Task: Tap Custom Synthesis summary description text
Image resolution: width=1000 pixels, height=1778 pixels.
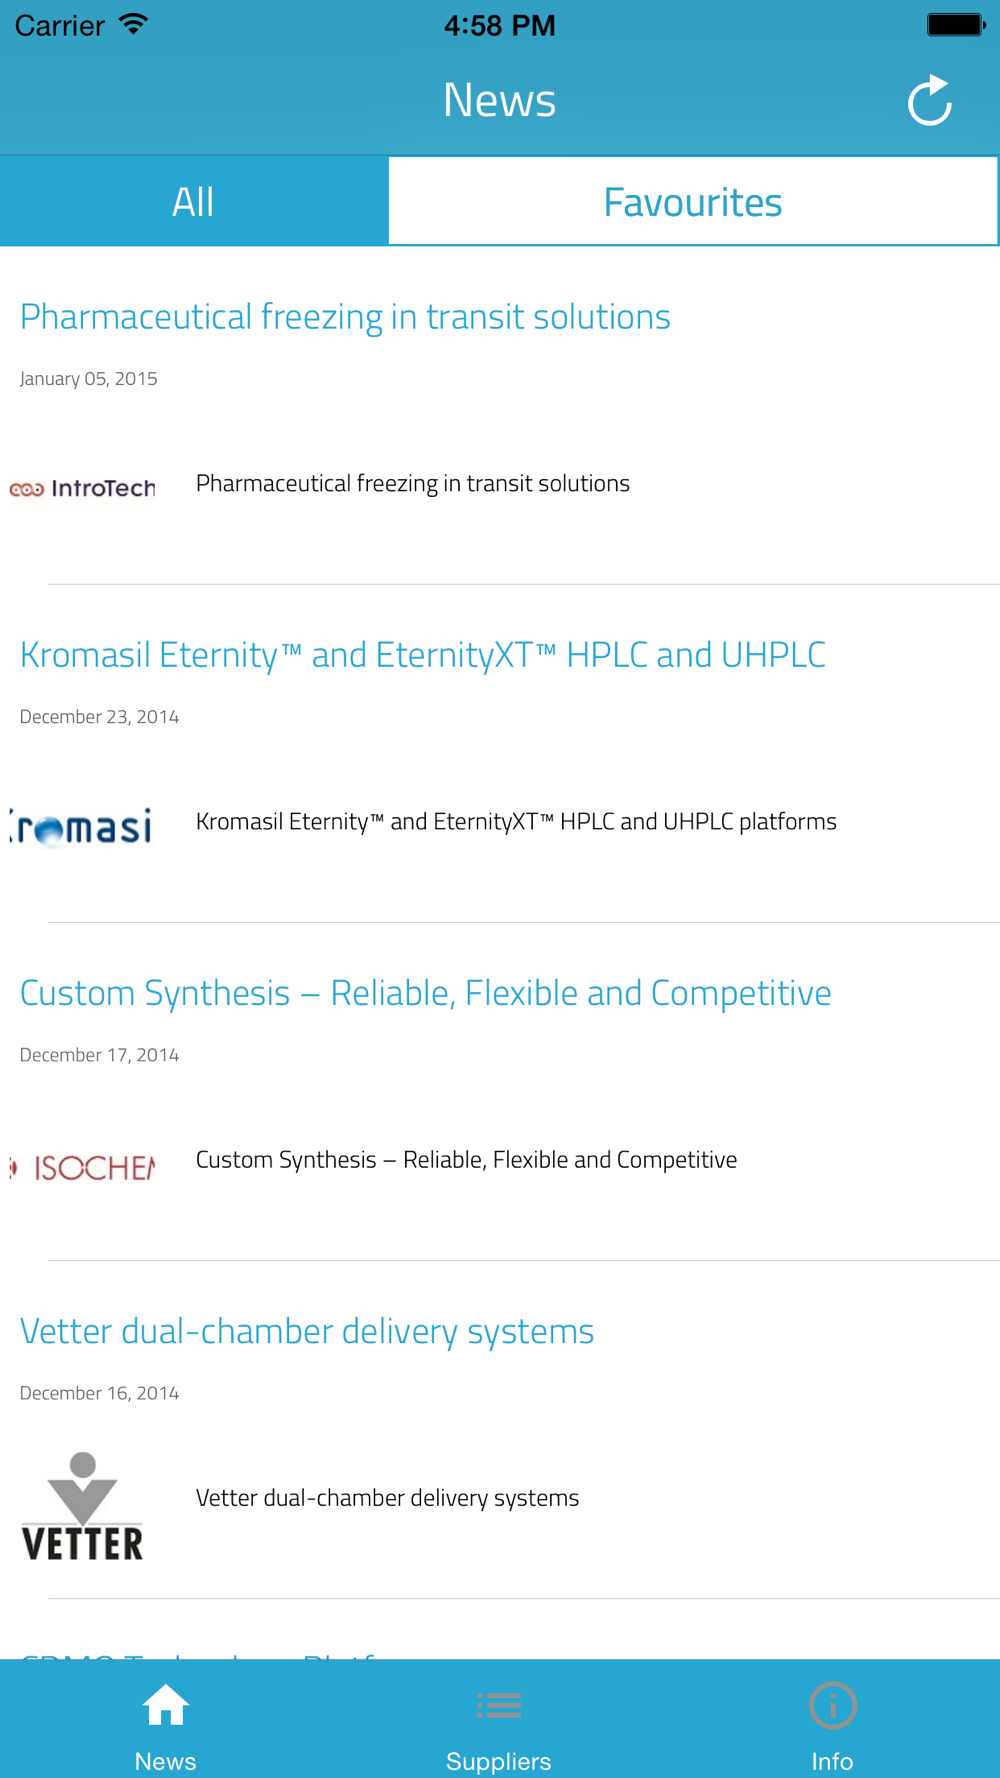Action: 466,1160
